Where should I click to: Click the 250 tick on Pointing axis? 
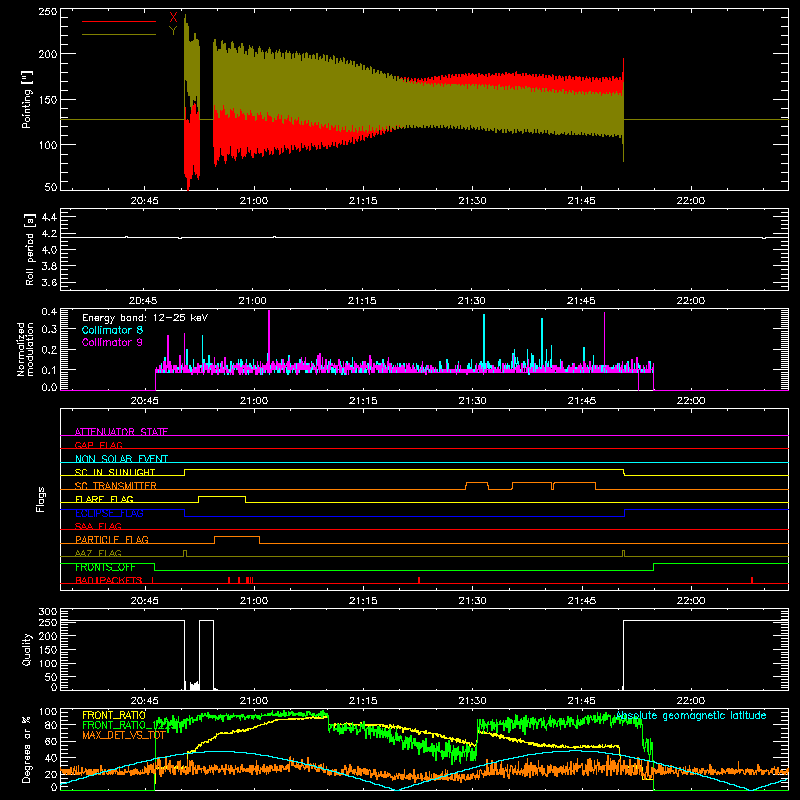point(48,12)
